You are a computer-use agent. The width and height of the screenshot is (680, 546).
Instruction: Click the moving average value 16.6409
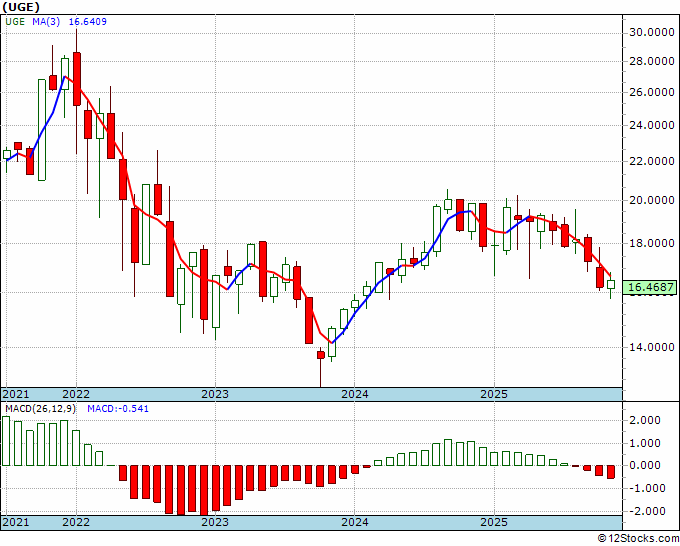[x=88, y=22]
